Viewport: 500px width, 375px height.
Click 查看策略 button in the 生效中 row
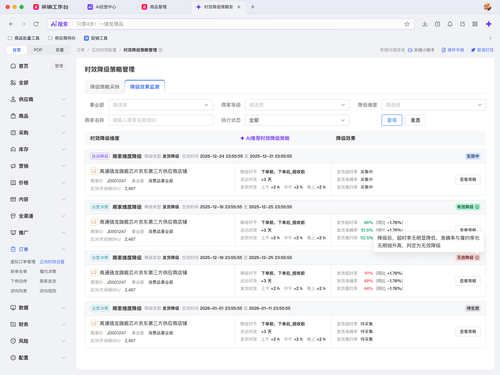(468, 180)
